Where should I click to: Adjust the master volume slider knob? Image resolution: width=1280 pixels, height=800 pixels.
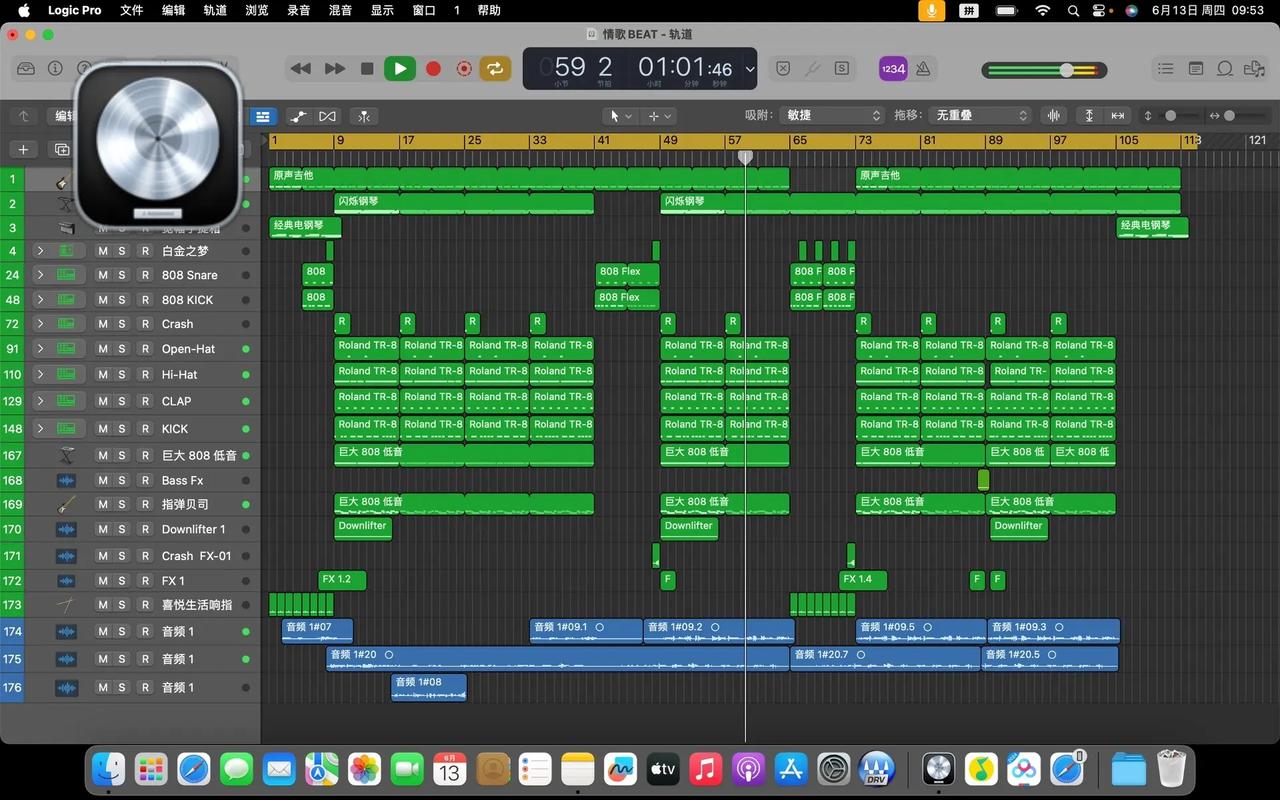tap(1067, 70)
